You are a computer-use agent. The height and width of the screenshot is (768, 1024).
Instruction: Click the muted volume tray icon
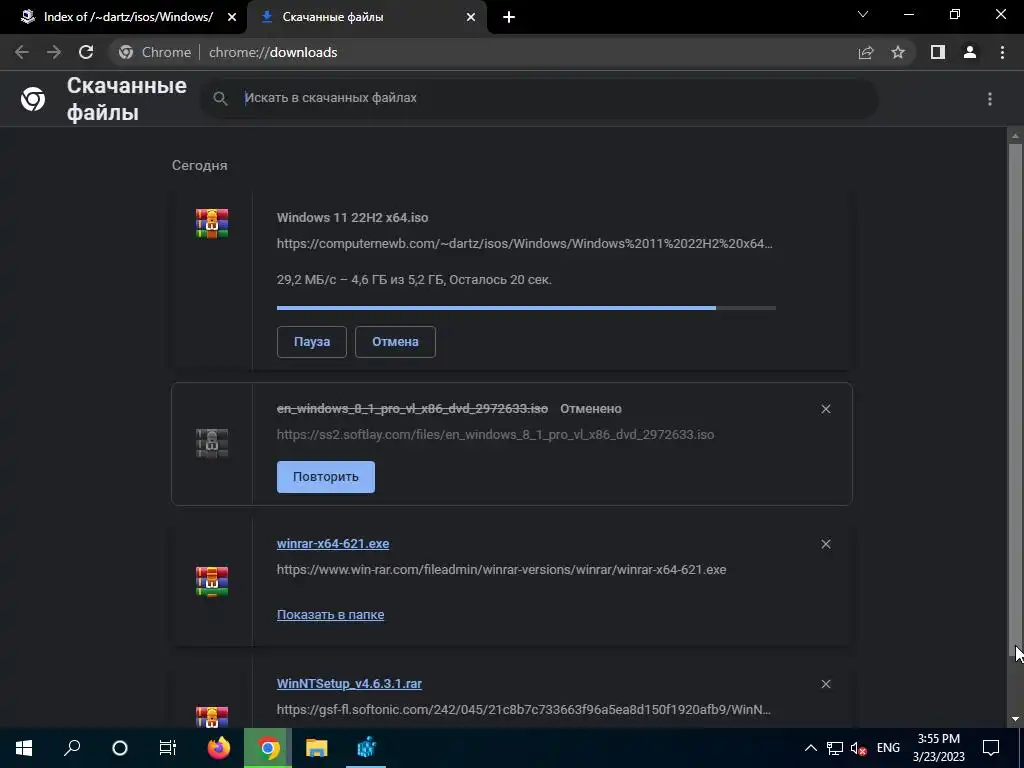click(x=859, y=748)
